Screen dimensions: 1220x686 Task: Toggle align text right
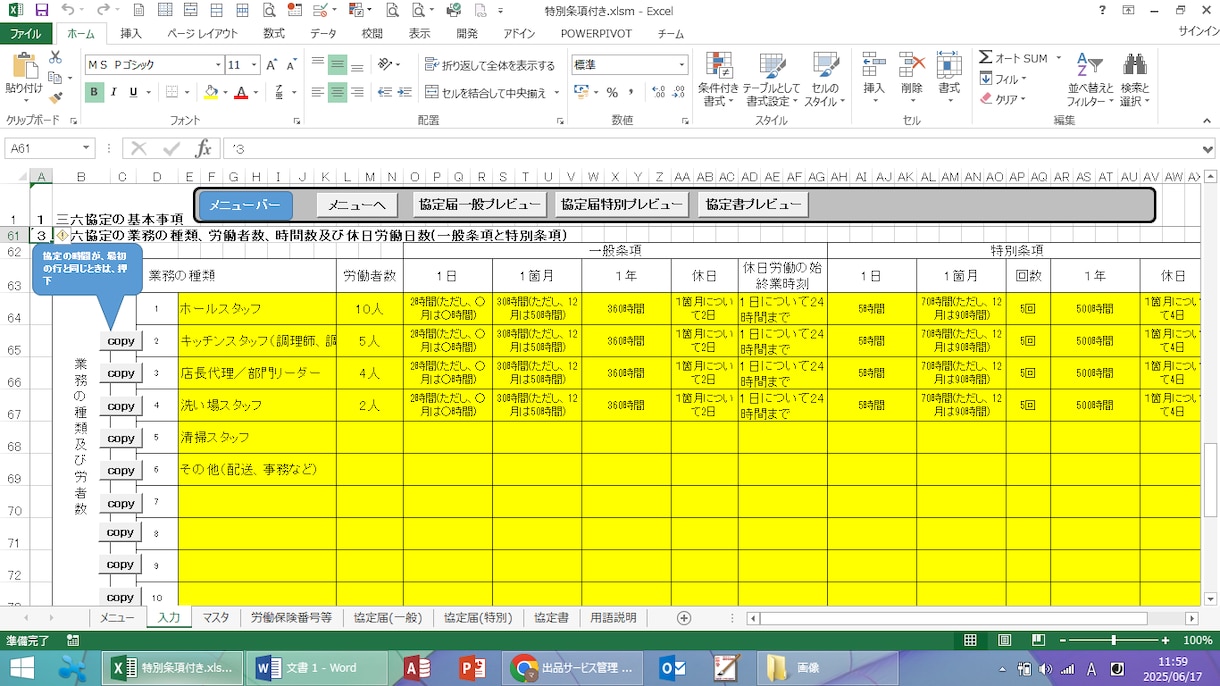click(x=358, y=93)
